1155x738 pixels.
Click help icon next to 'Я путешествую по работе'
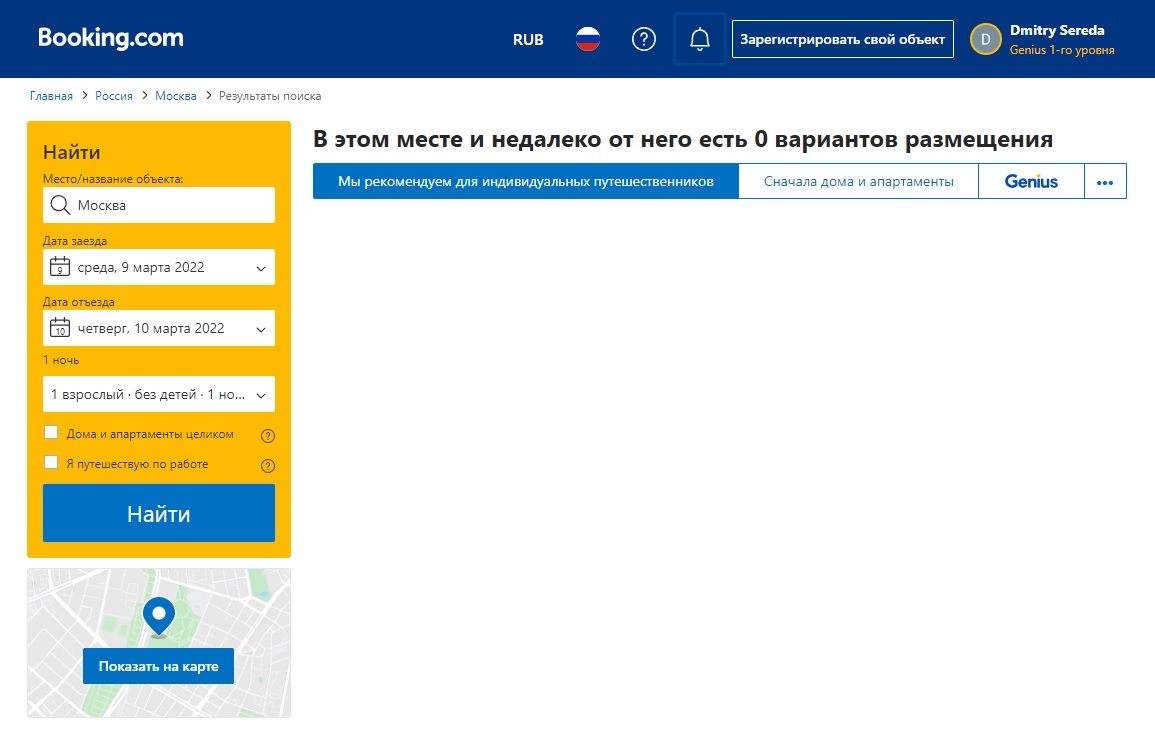[267, 465]
